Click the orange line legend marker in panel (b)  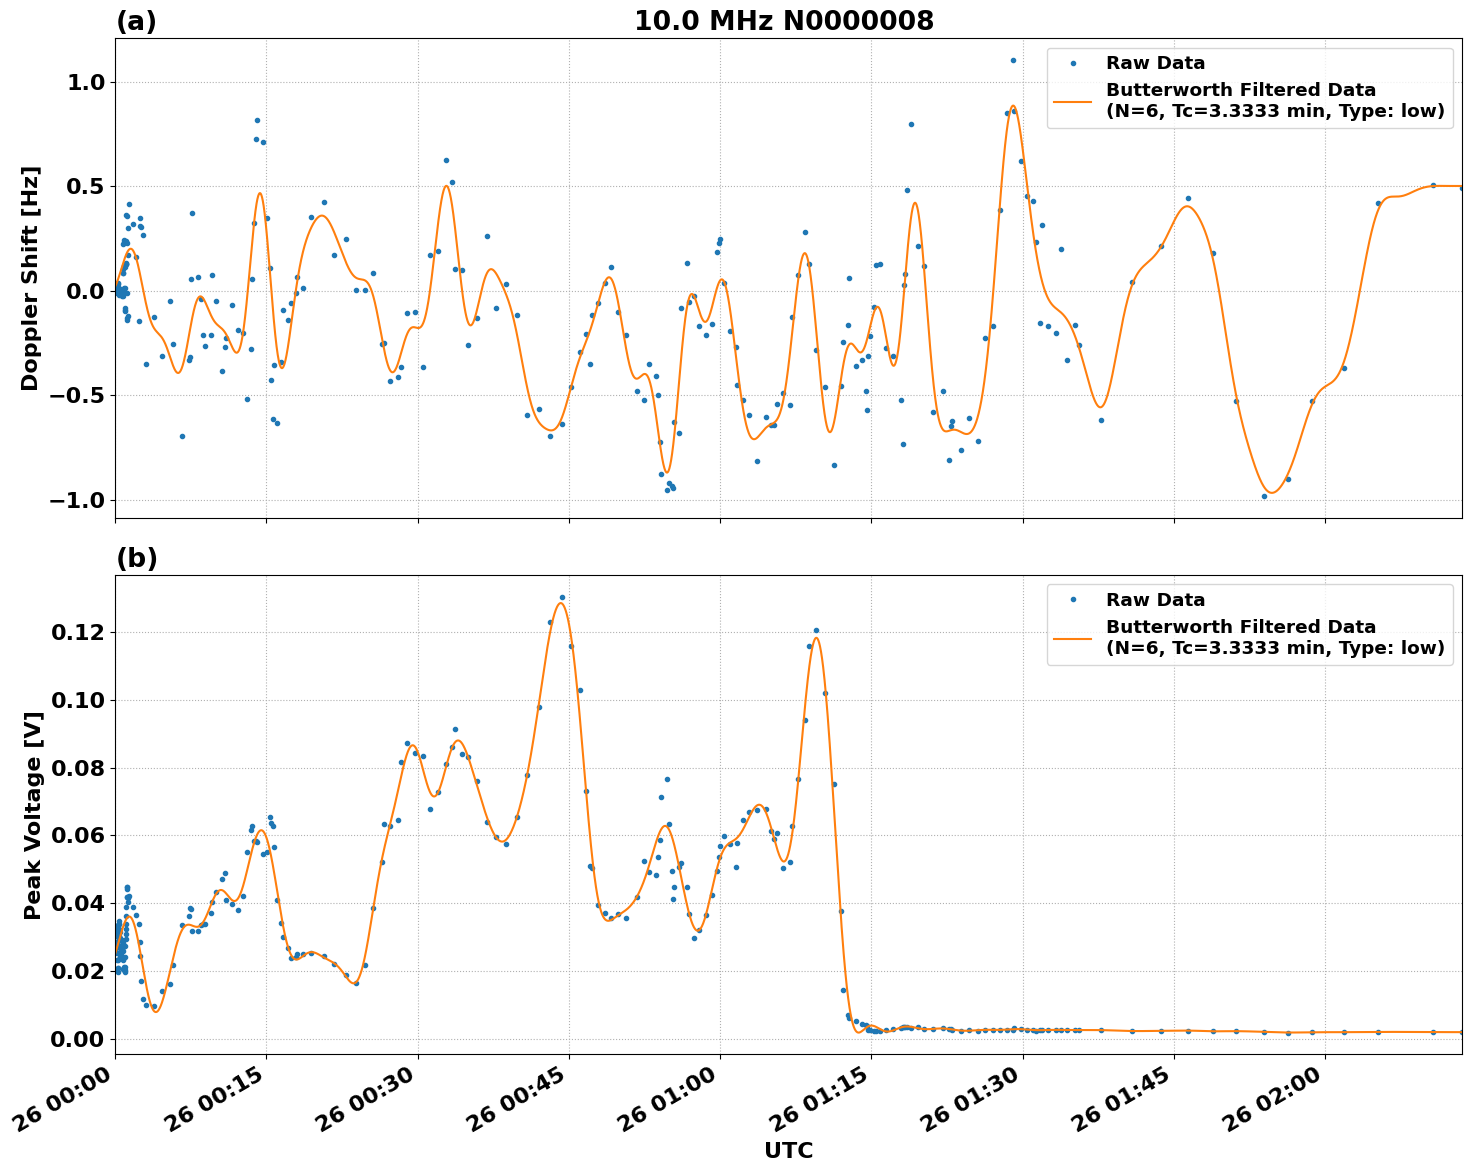click(1073, 638)
